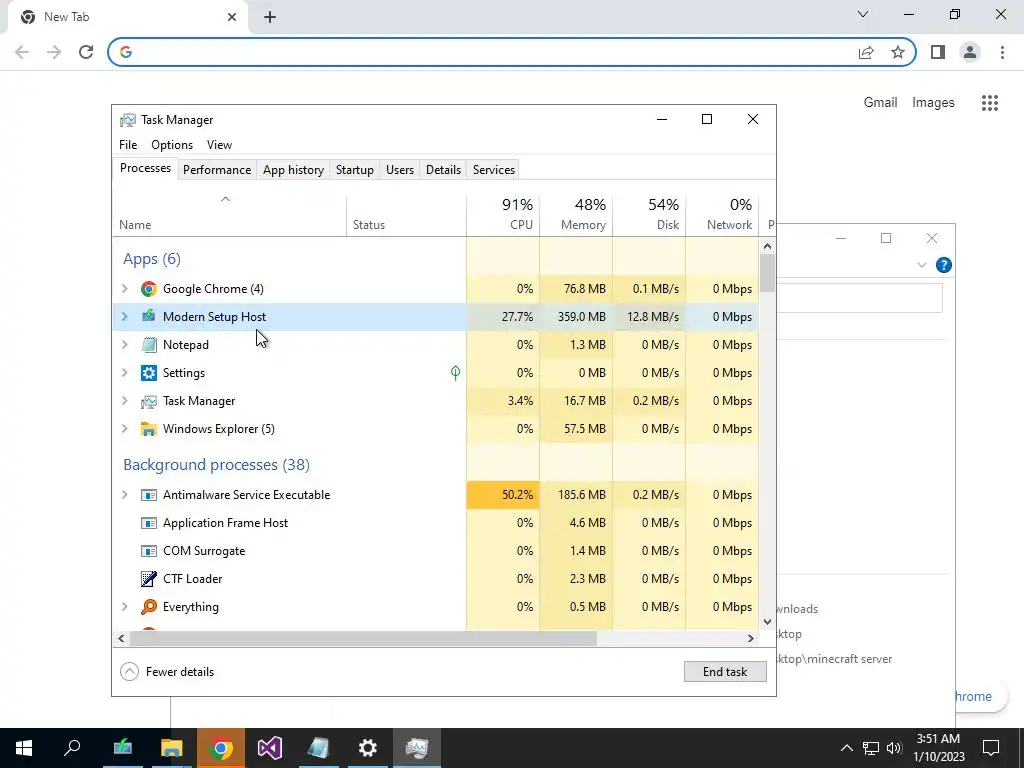1024x768 pixels.
Task: Bookmark this tab with the star icon
Action: point(898,52)
